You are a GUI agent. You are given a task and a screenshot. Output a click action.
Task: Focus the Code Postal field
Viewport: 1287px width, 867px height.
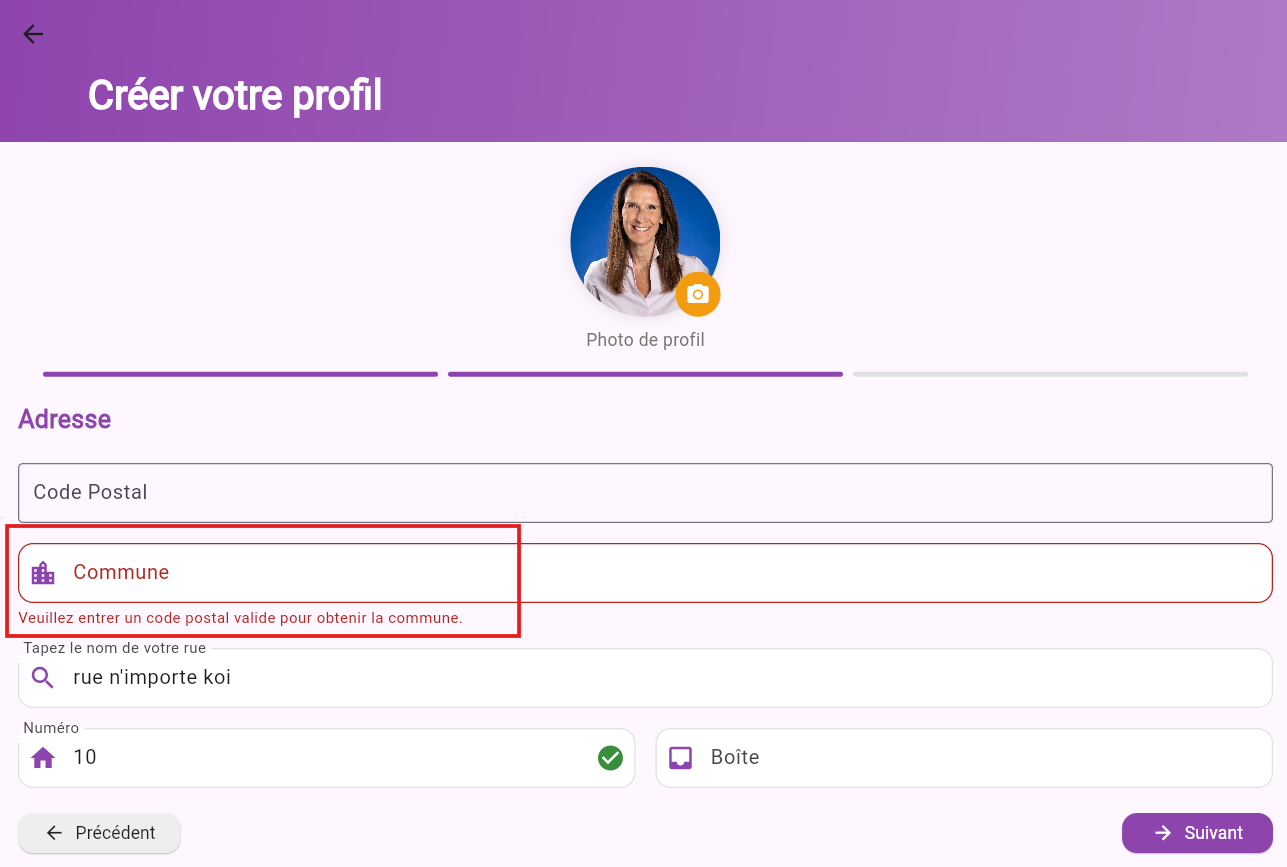click(645, 492)
